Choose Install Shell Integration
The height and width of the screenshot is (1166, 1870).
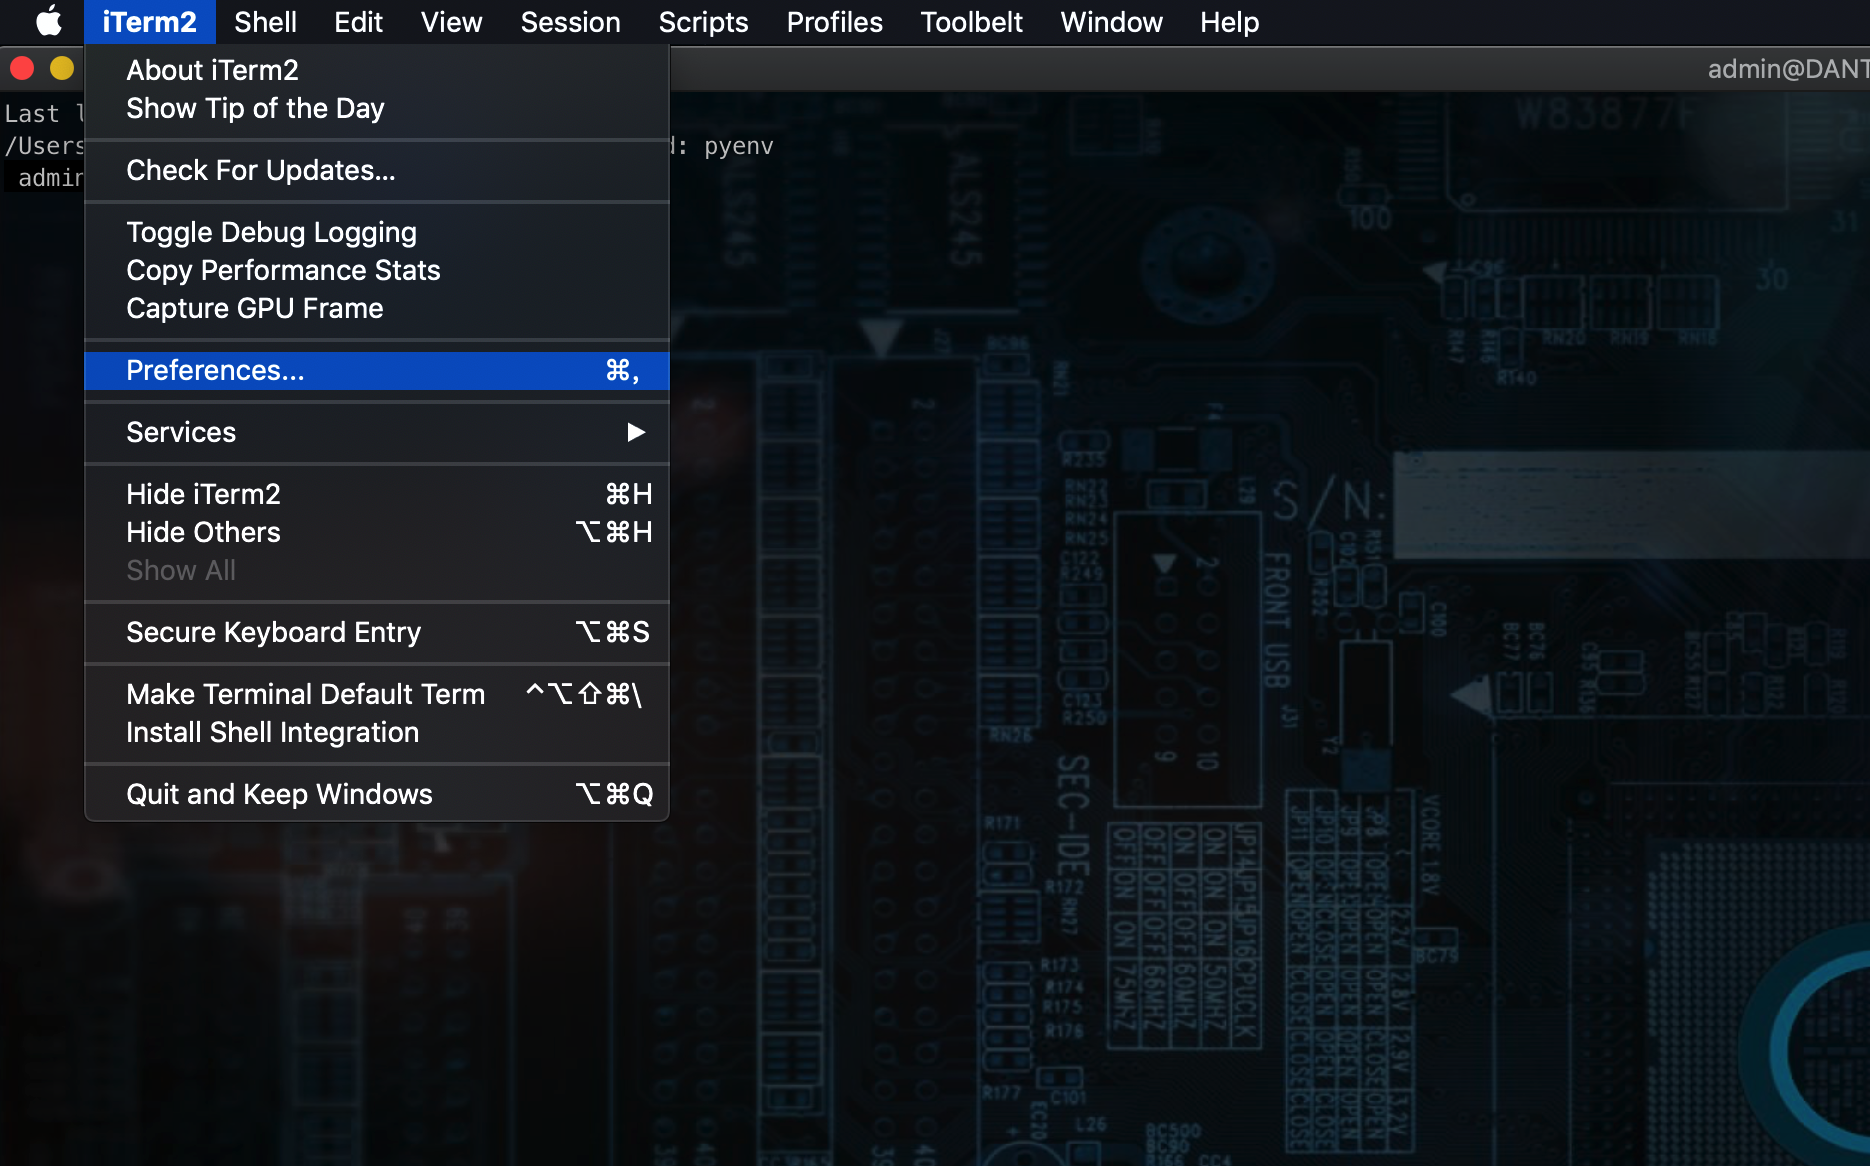pyautogui.click(x=377, y=732)
